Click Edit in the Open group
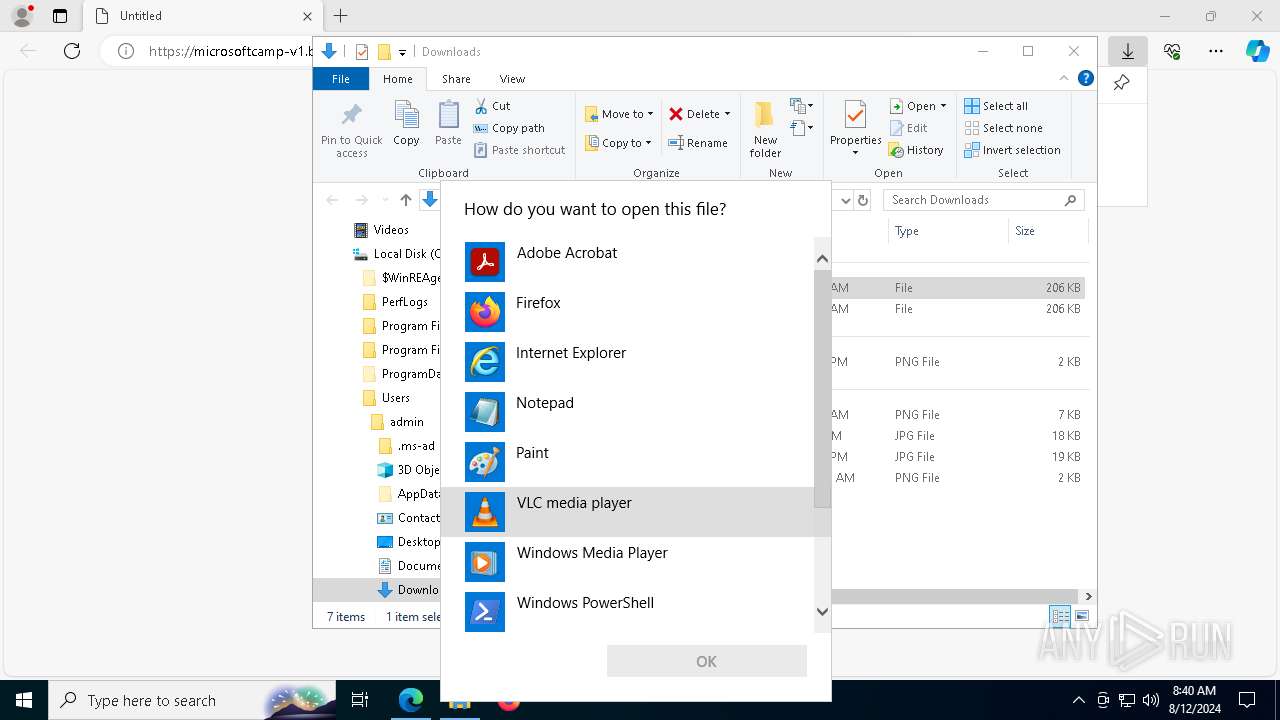 point(908,128)
